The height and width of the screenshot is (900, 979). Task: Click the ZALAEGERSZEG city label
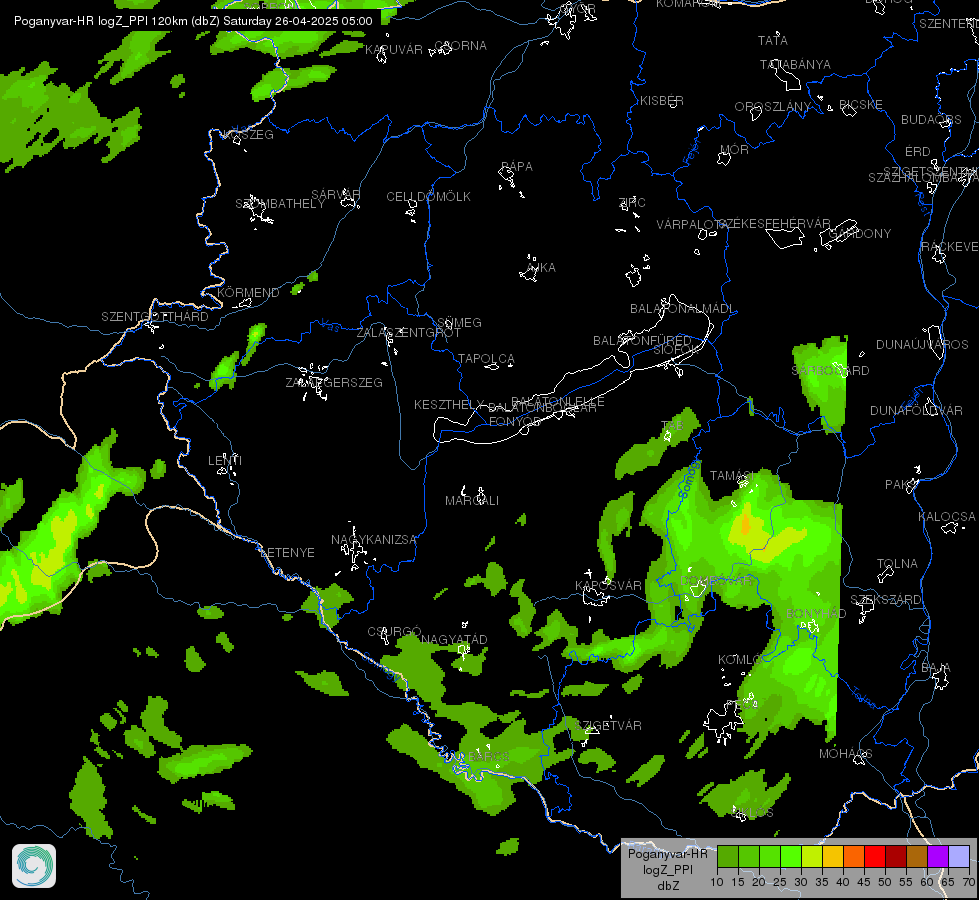pyautogui.click(x=334, y=382)
